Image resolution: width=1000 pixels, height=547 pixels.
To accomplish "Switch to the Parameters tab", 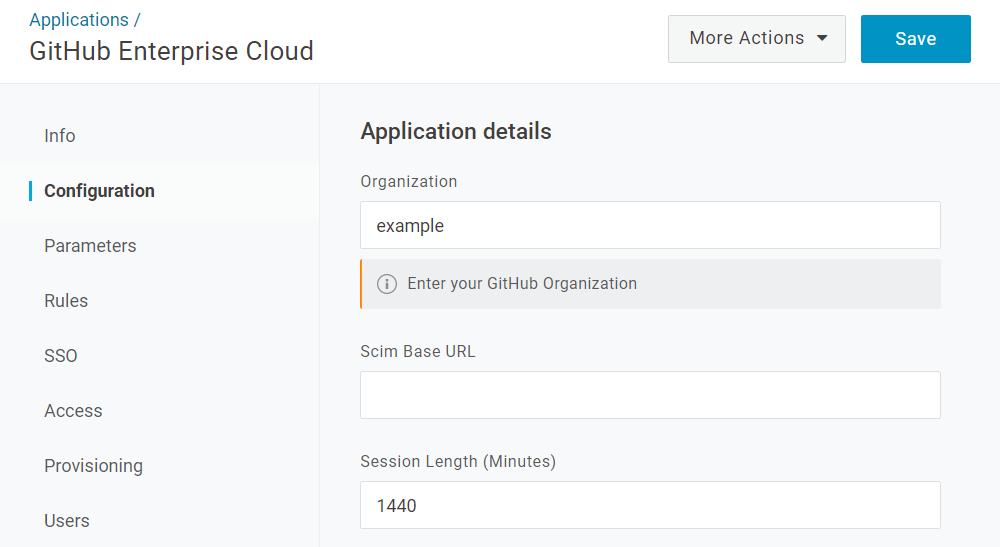I will tap(90, 245).
